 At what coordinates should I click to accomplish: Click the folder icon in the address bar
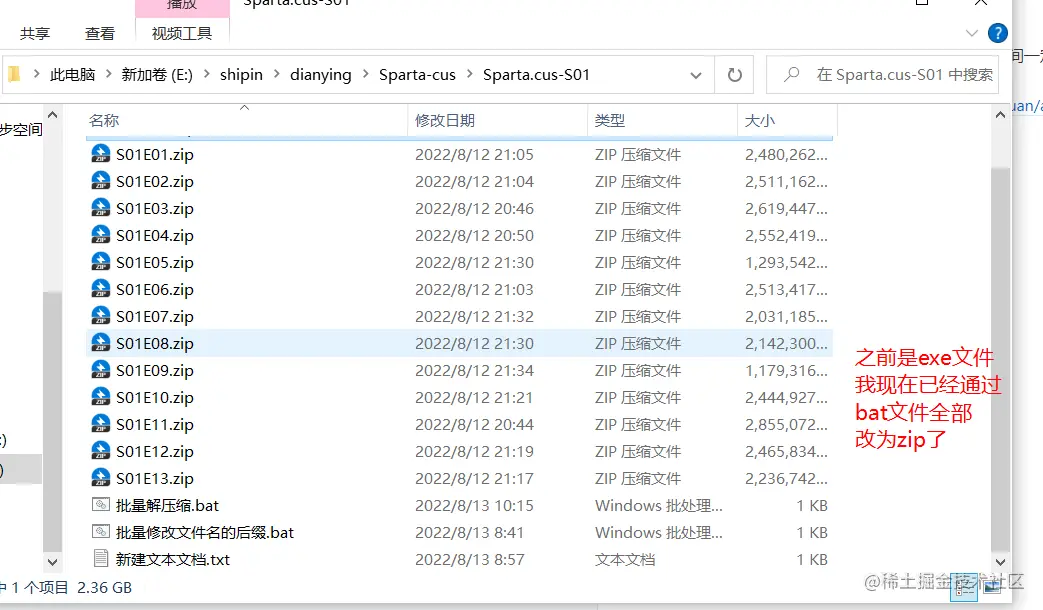[15, 75]
